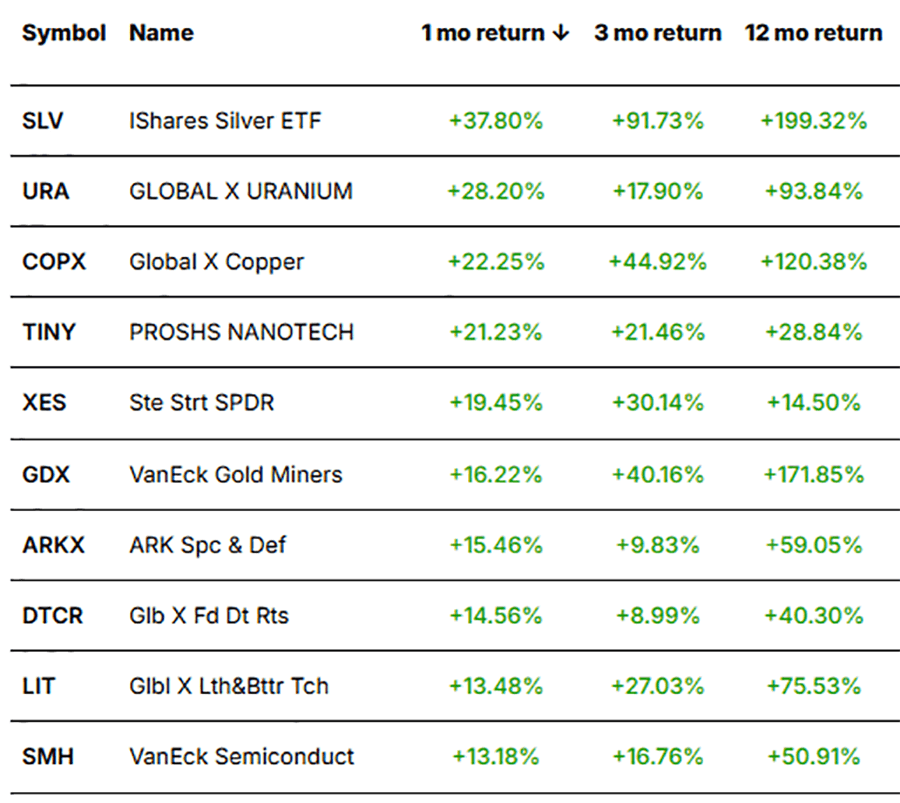The width and height of the screenshot is (900, 803).
Task: Open iShares Silver ETF fund name
Action: click(x=225, y=121)
